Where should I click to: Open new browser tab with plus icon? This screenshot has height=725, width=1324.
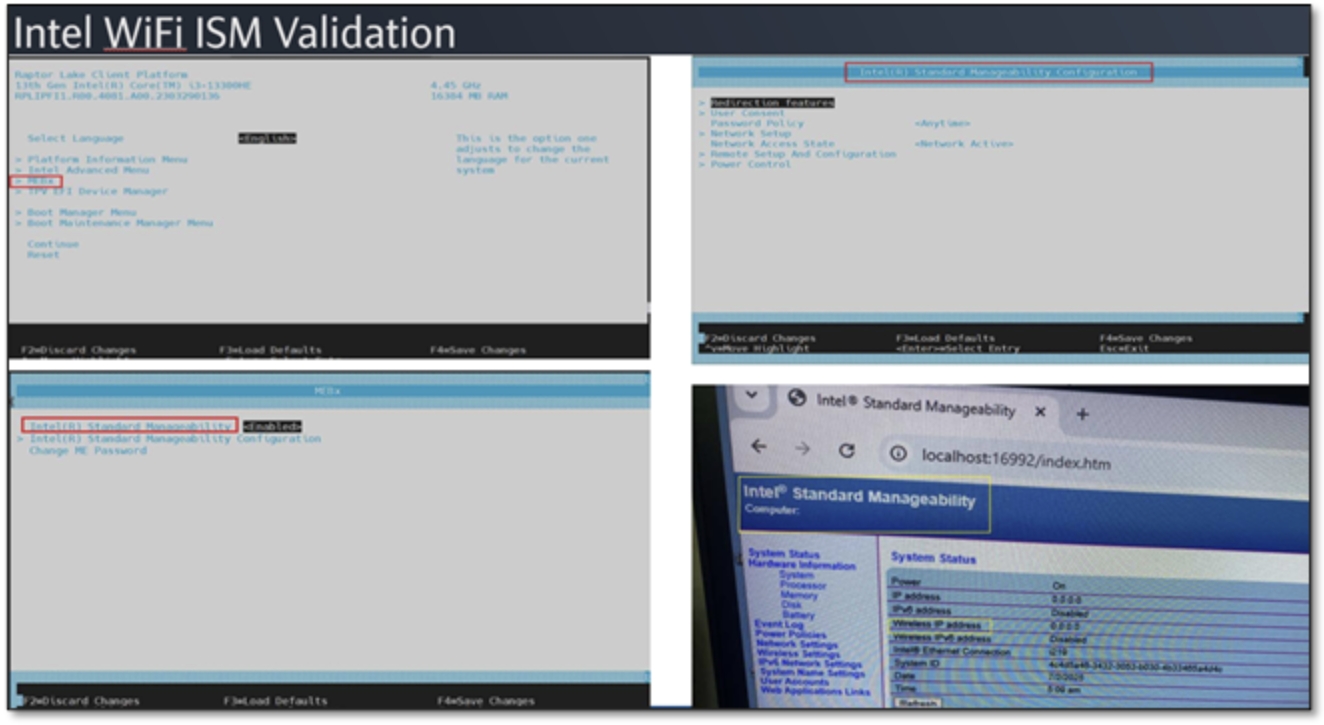1082,413
